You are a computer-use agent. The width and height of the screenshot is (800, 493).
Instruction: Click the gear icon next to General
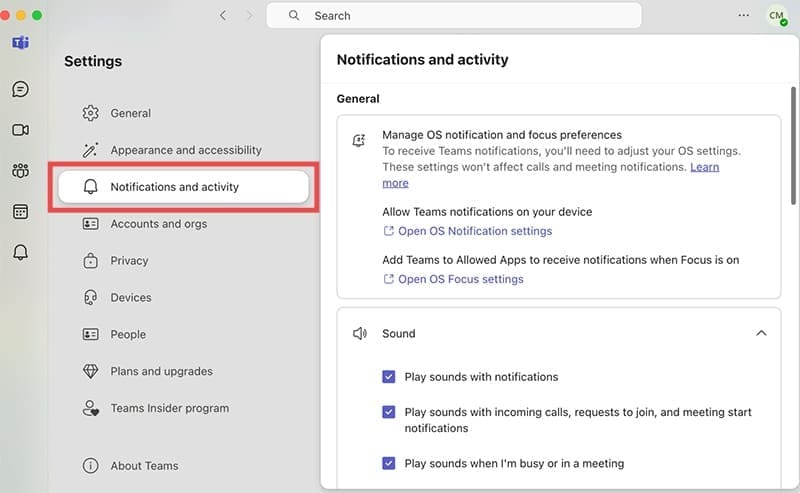click(x=90, y=113)
